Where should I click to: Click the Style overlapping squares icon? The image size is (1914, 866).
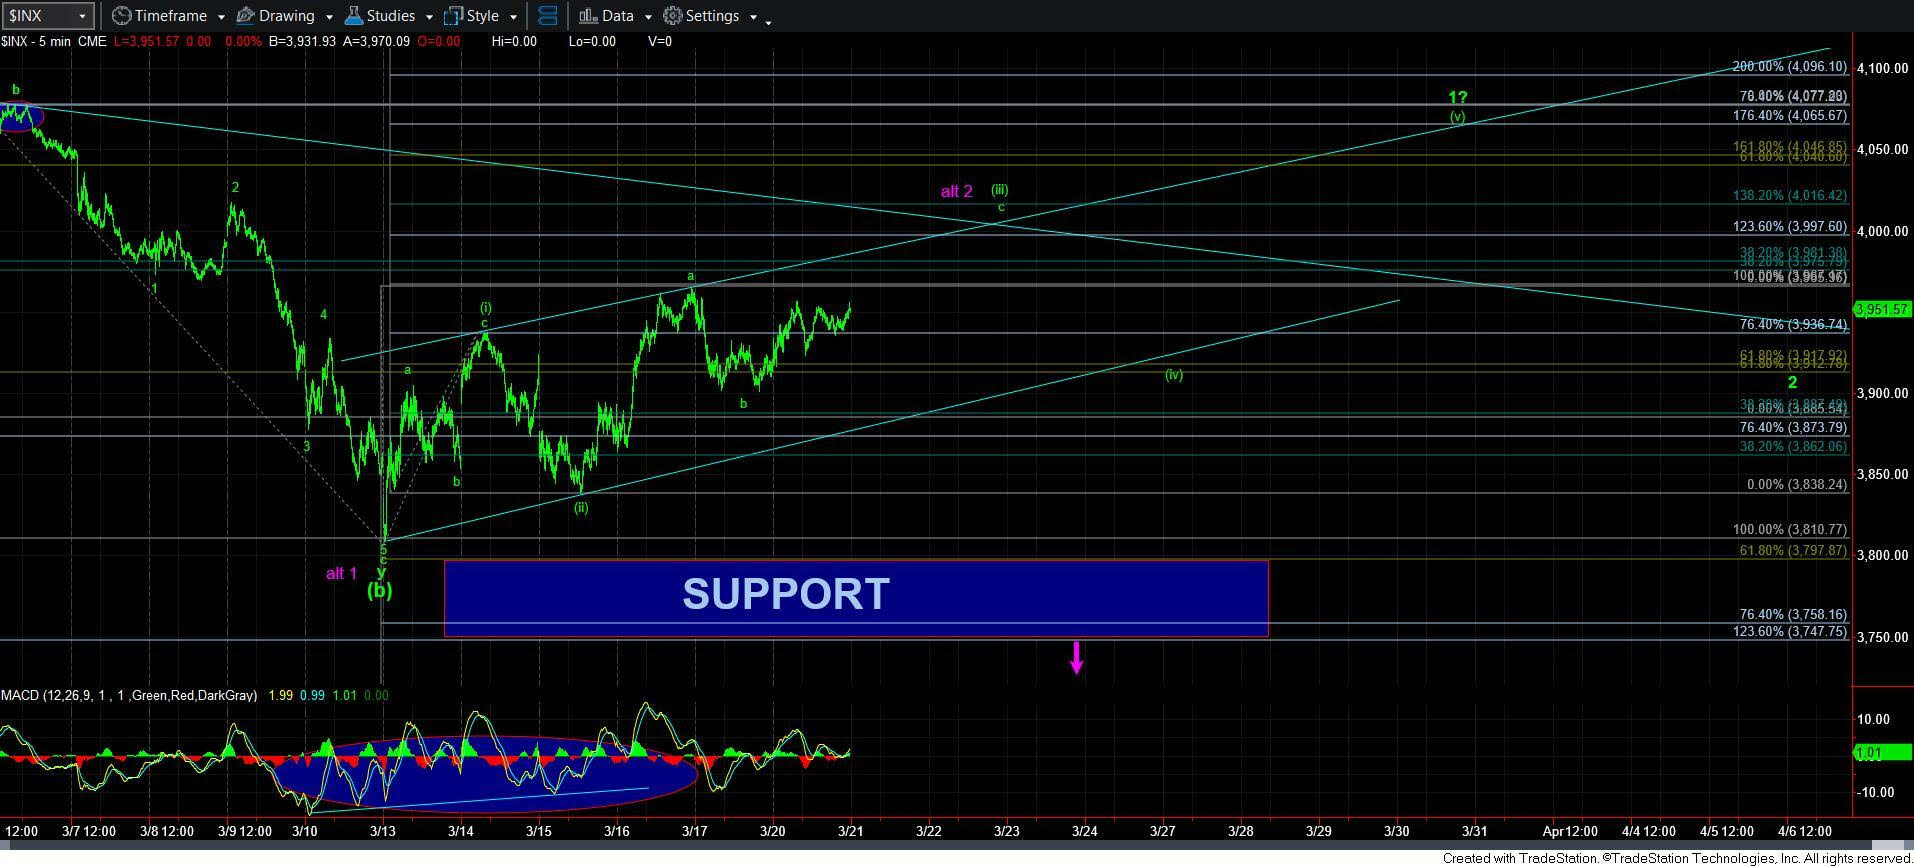(453, 16)
